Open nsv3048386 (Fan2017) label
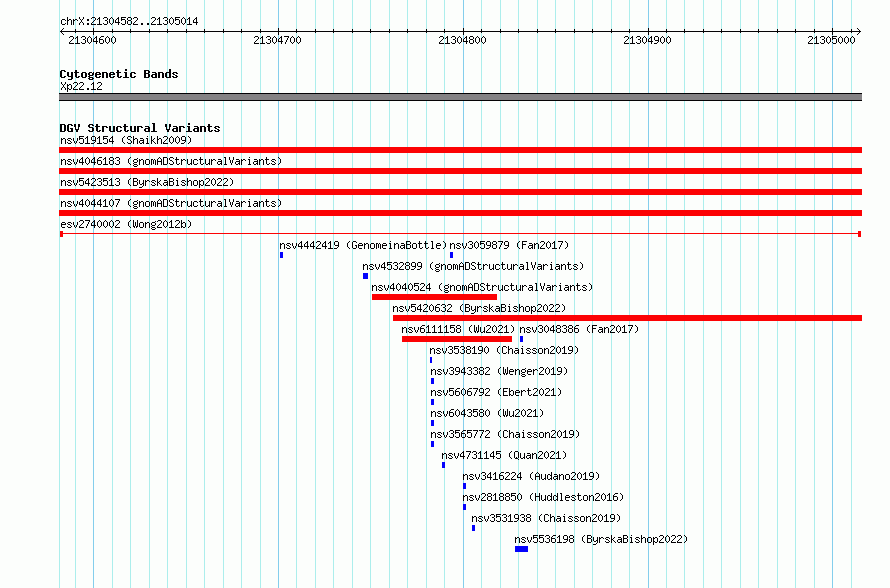 (x=580, y=329)
